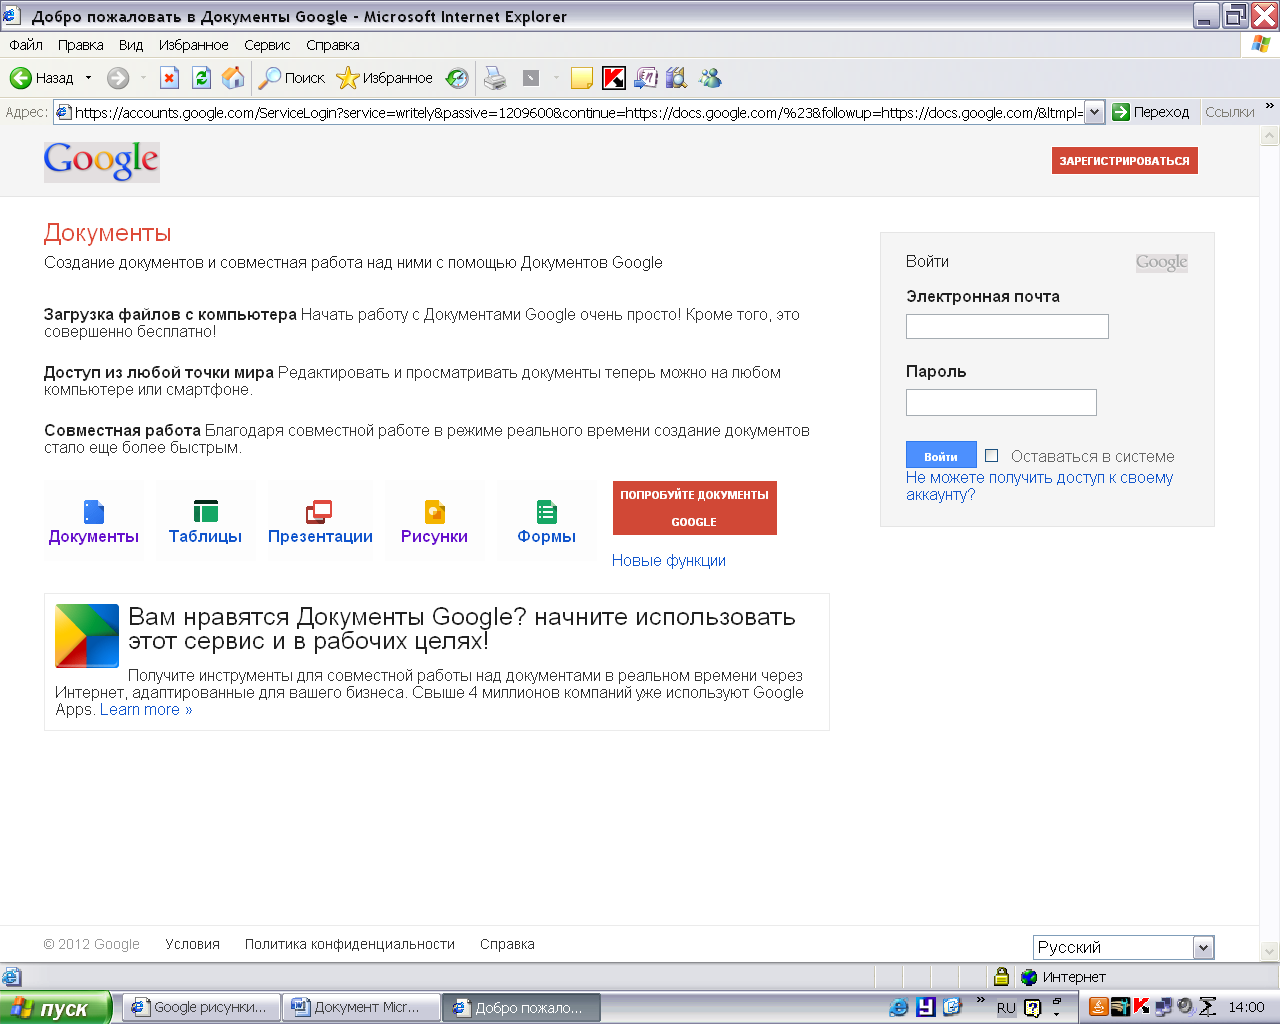Go back with the Назад button
This screenshot has width=1280, height=1024.
coord(42,78)
